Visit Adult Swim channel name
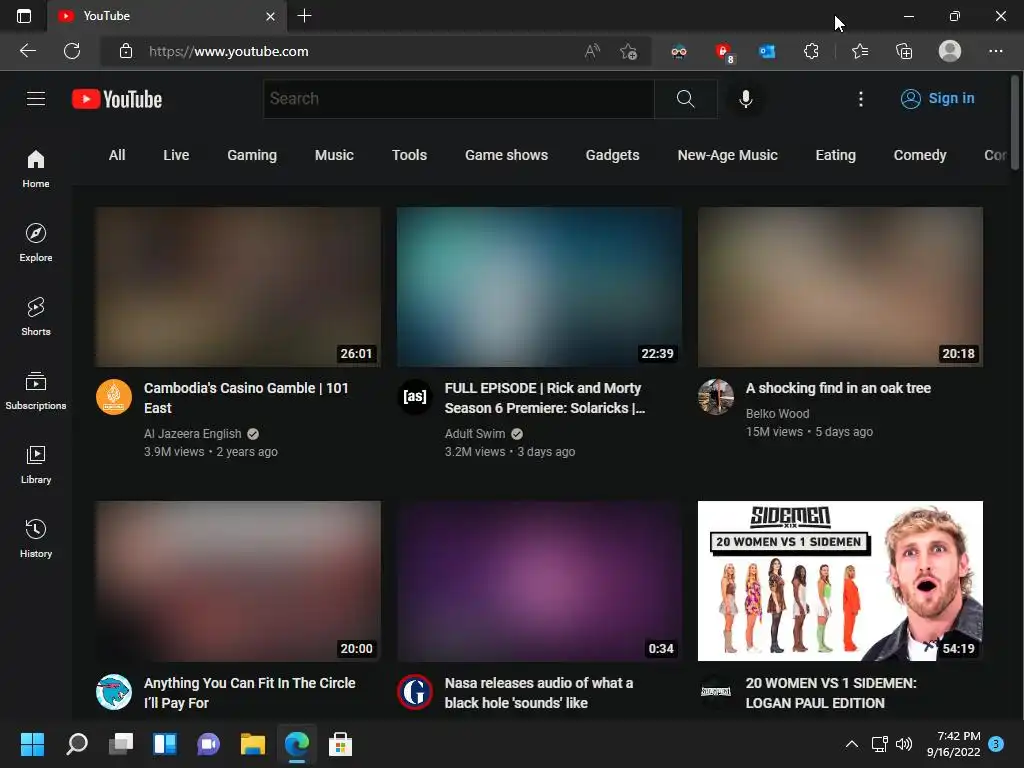This screenshot has height=768, width=1024. (475, 434)
